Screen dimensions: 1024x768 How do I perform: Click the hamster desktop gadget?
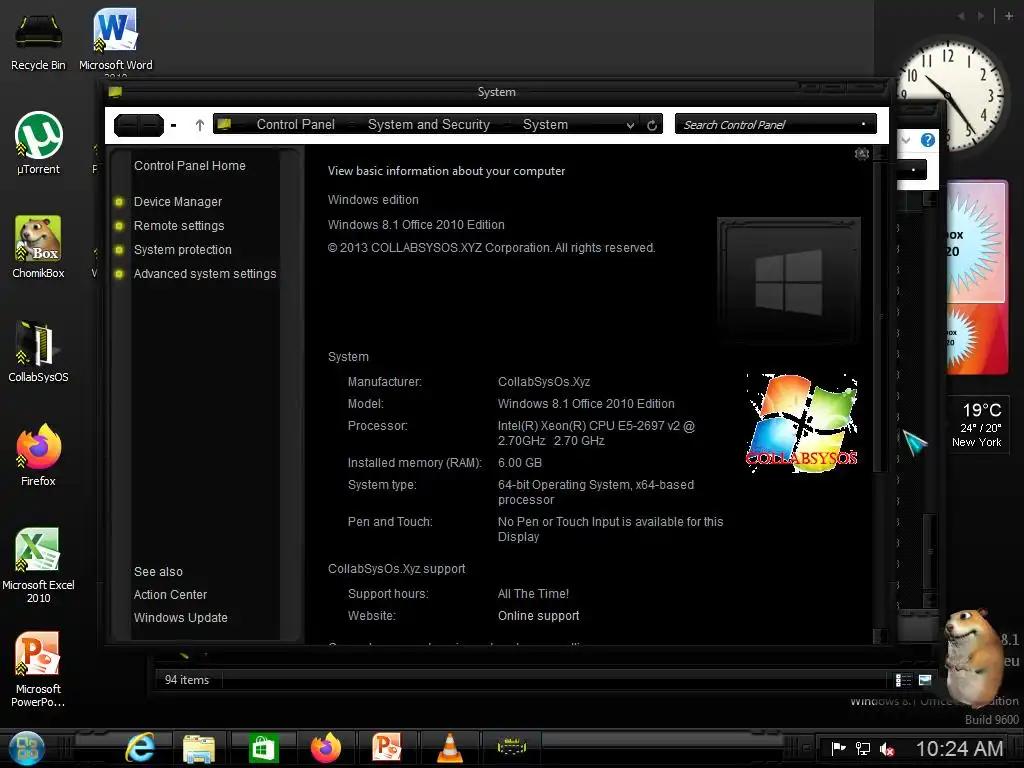(974, 658)
